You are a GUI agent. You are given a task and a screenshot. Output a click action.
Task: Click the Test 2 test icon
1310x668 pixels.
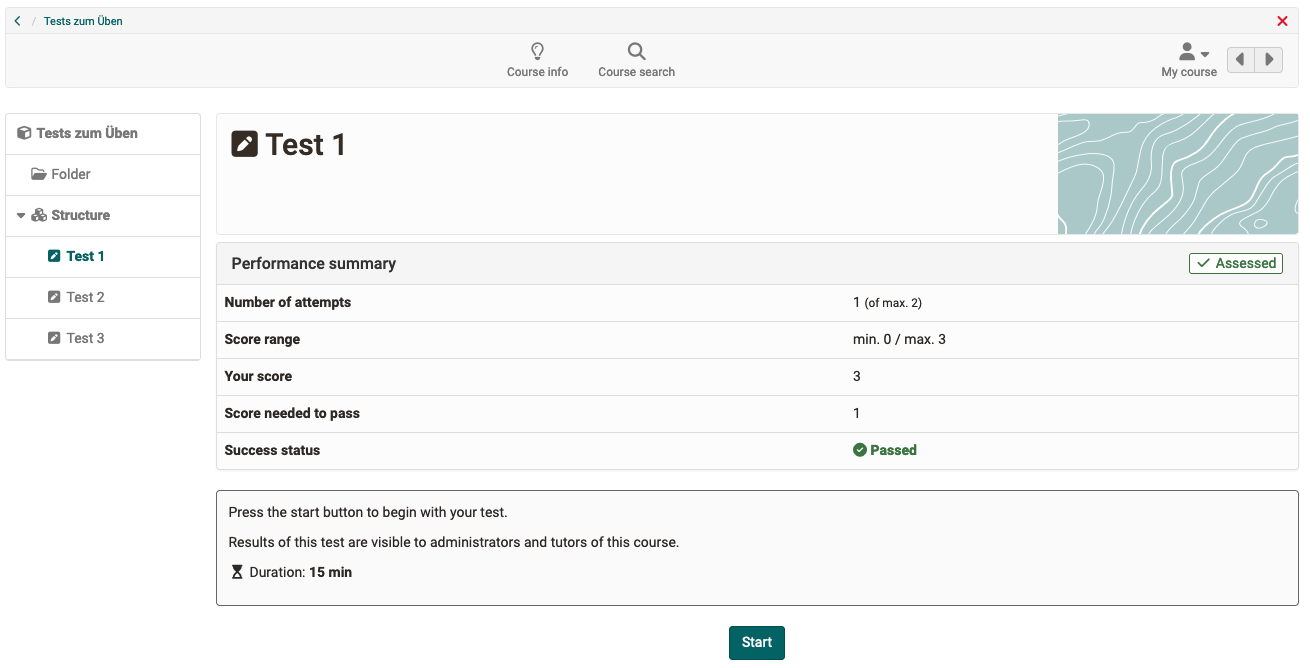click(x=54, y=296)
